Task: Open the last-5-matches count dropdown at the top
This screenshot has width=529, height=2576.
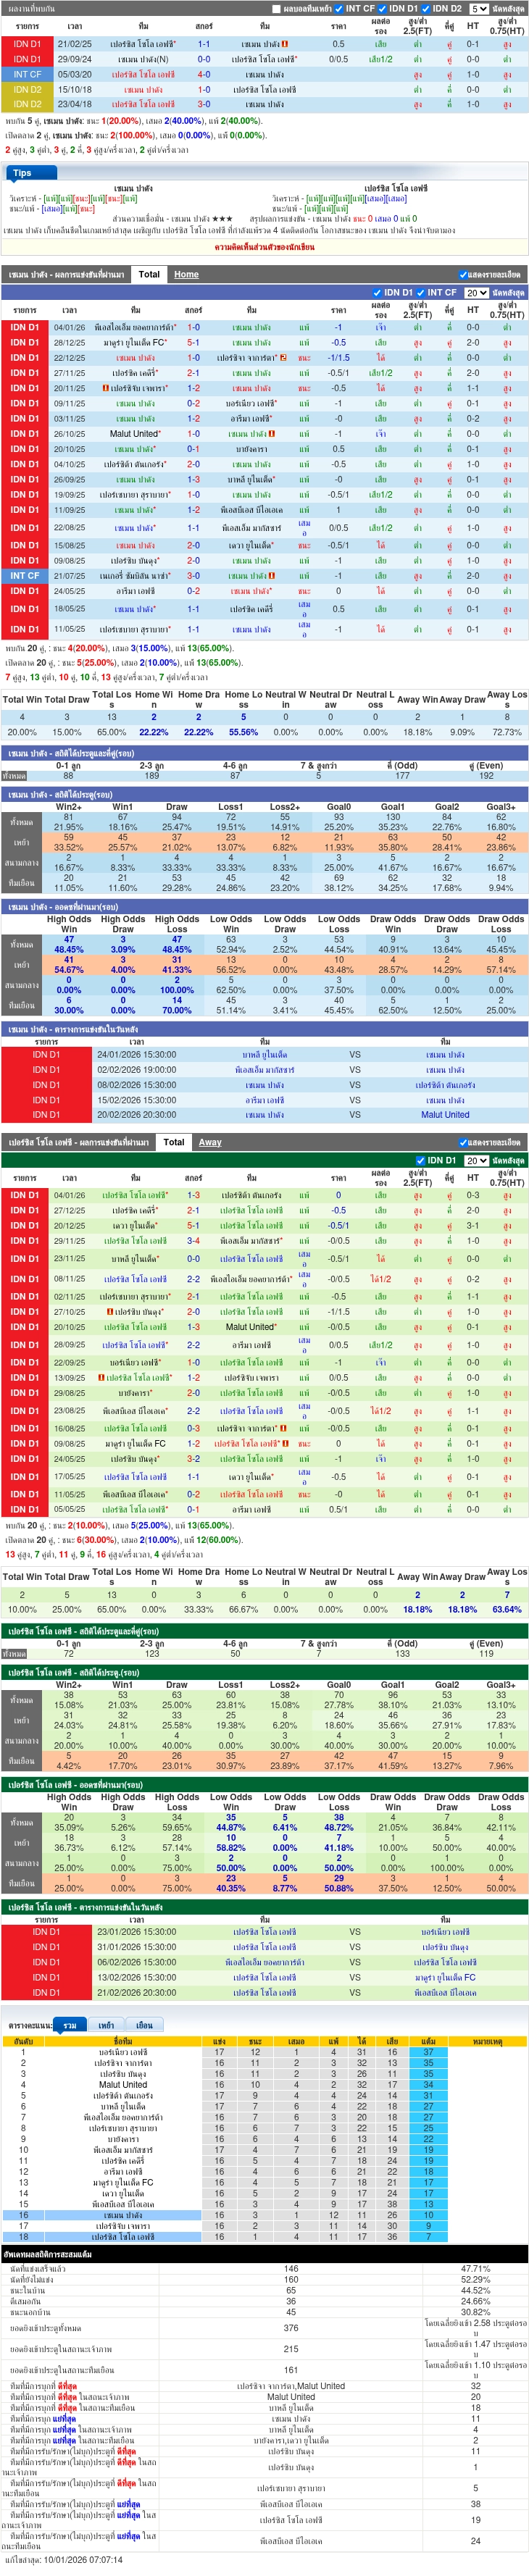Action: 479,9
